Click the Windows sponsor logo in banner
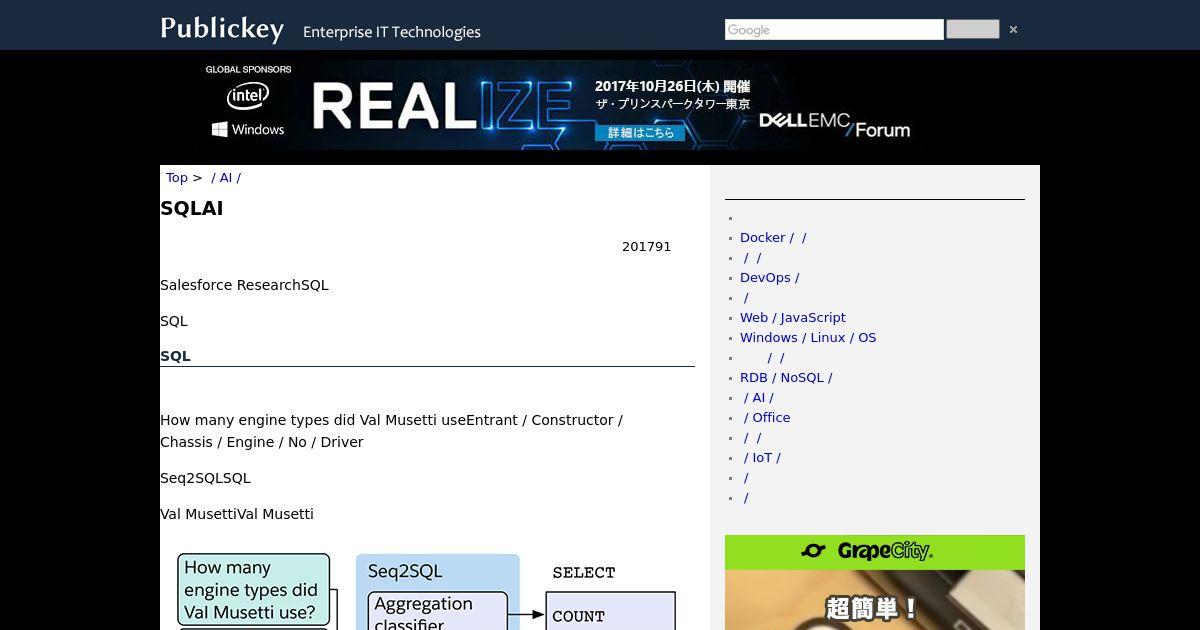 coord(248,129)
